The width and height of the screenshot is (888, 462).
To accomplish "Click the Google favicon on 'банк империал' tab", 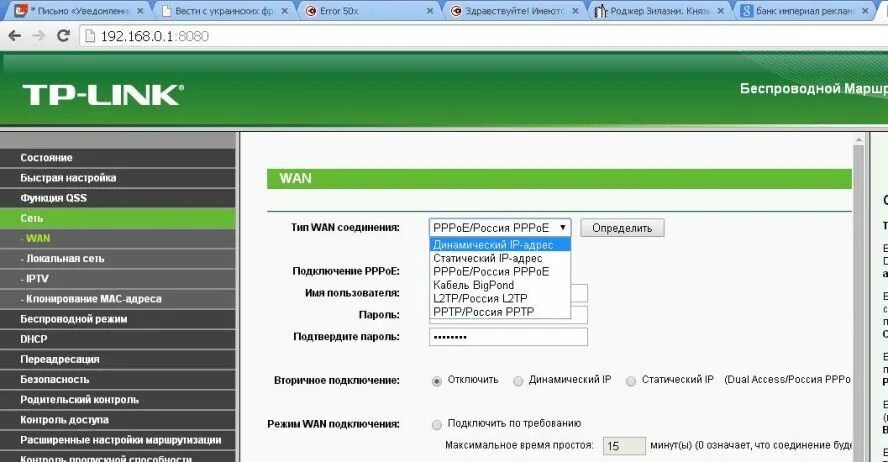I will [746, 10].
